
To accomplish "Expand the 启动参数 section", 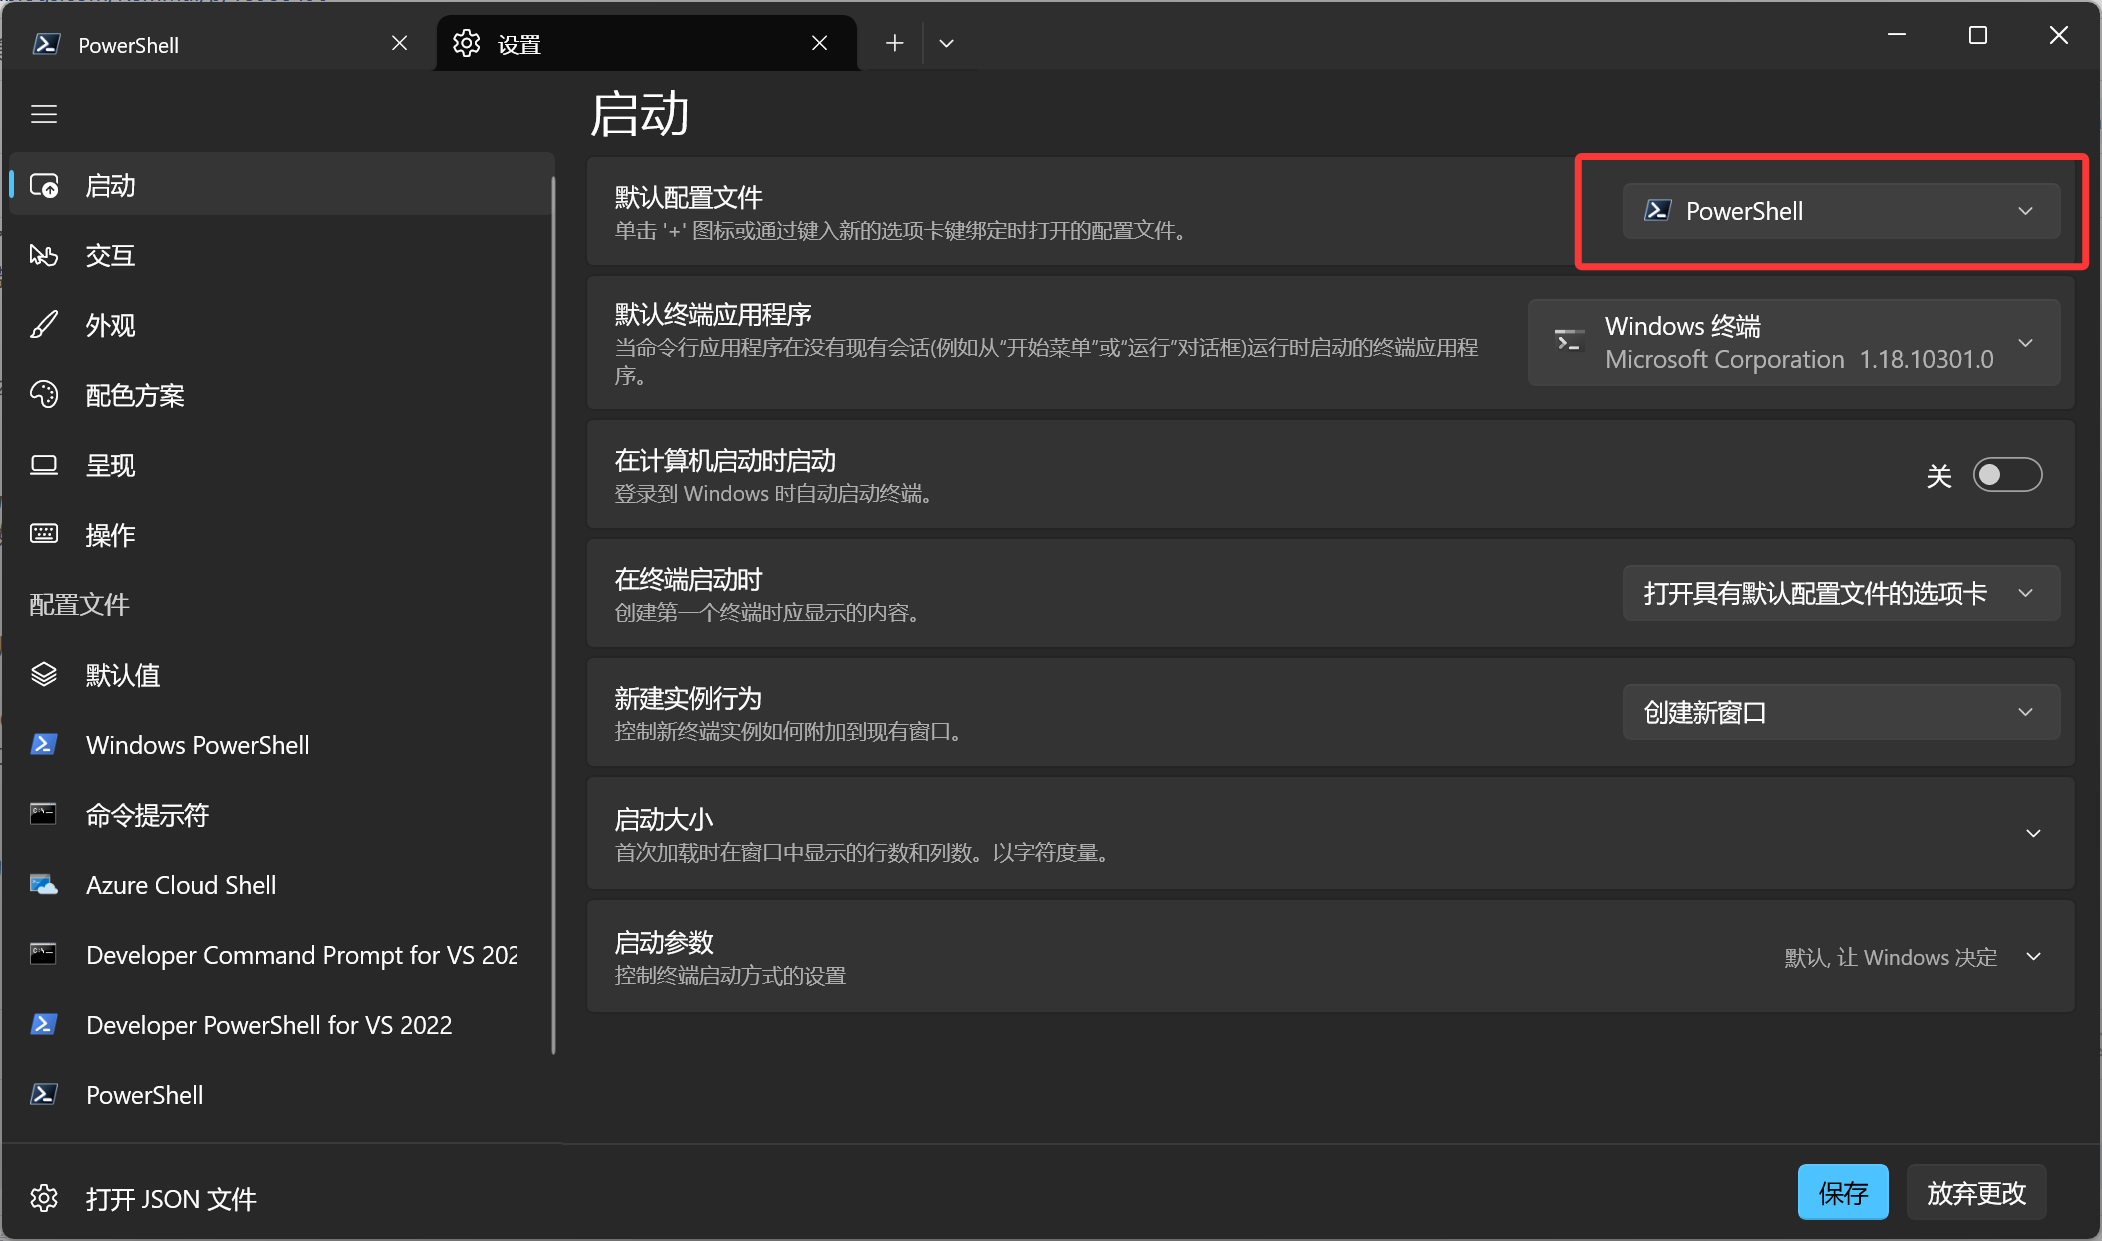I will coord(2032,957).
